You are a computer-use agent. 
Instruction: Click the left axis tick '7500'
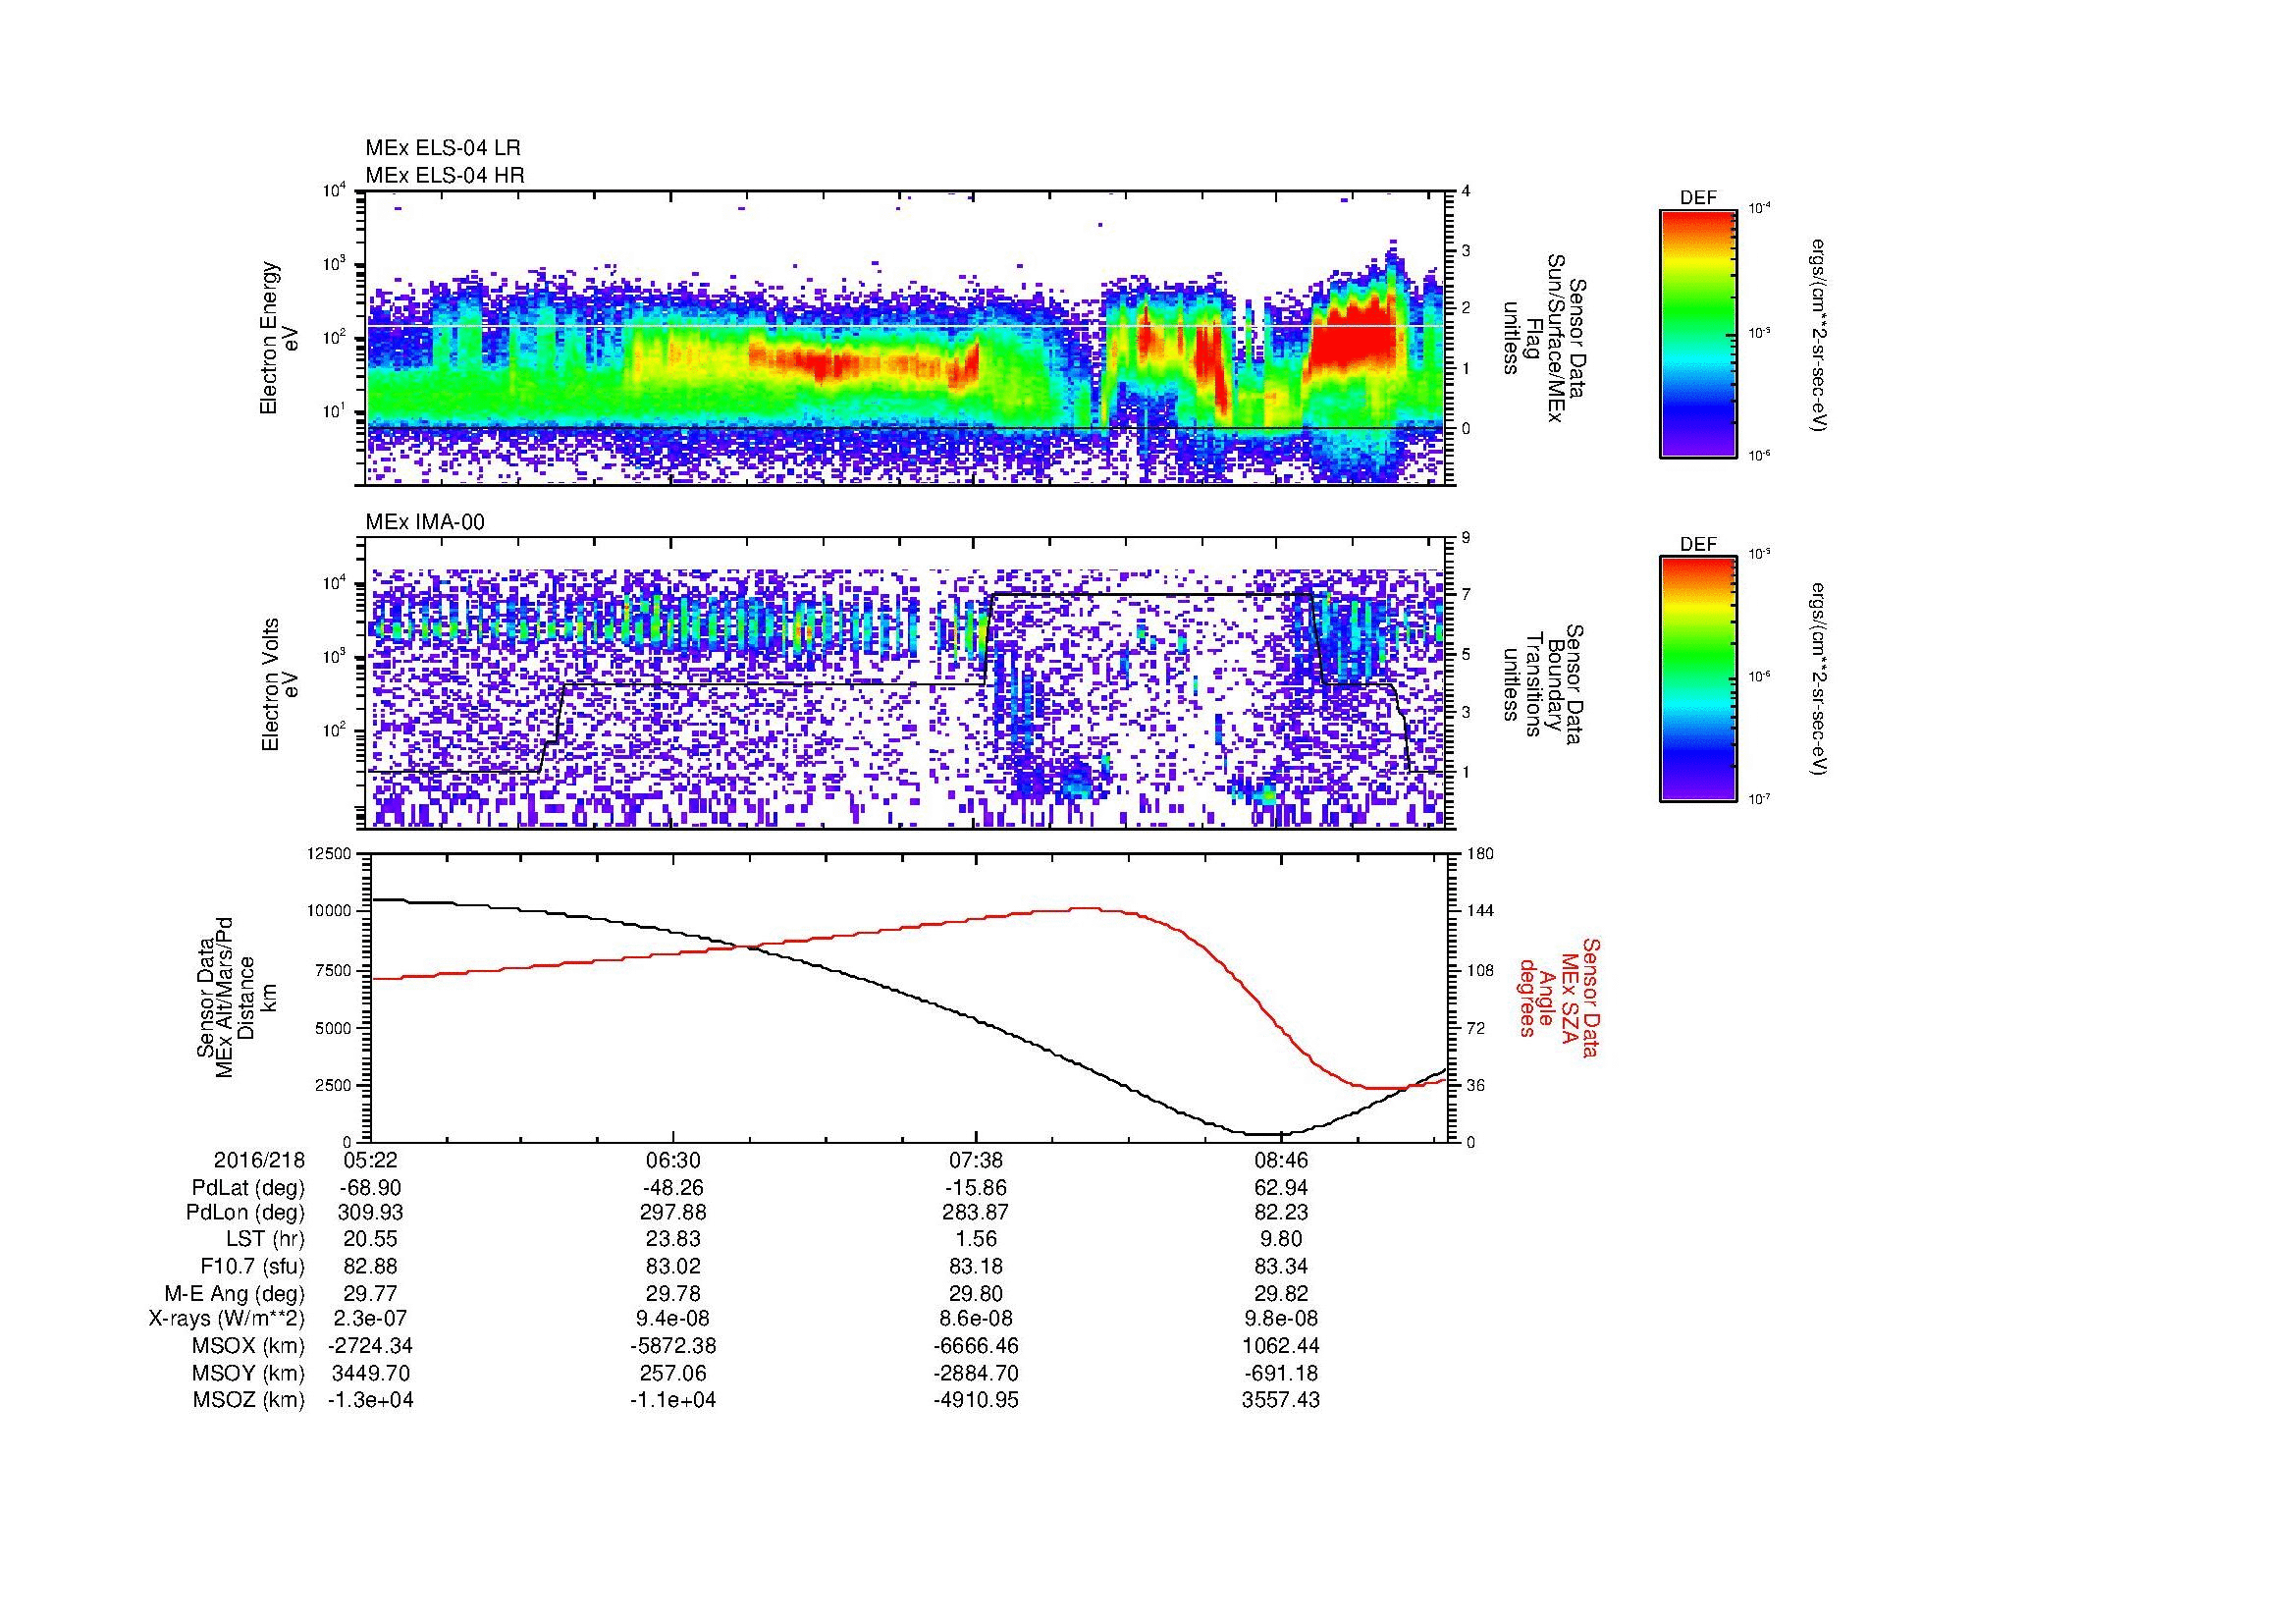pos(334,970)
